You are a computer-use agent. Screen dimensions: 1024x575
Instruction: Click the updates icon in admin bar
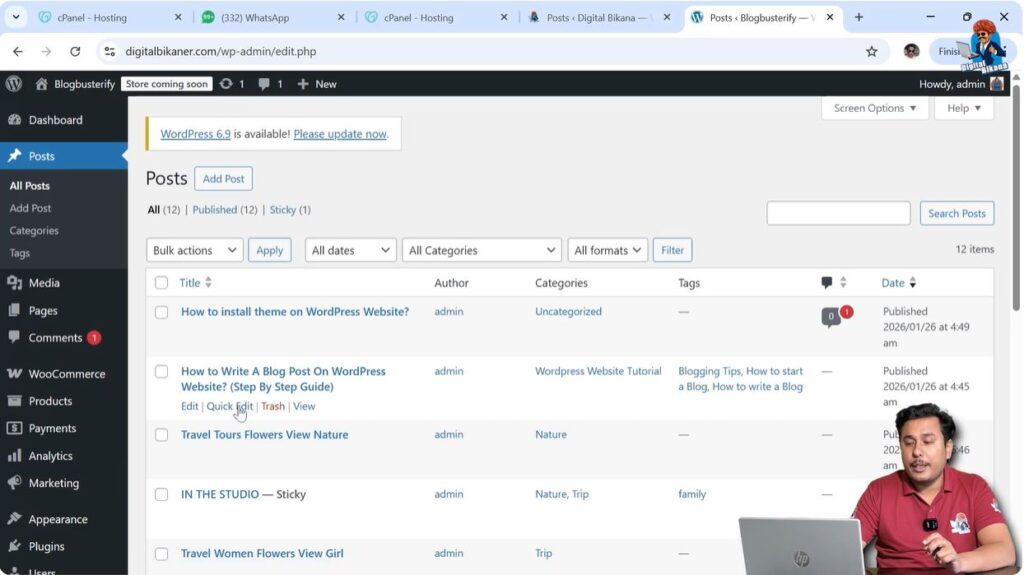click(x=226, y=84)
